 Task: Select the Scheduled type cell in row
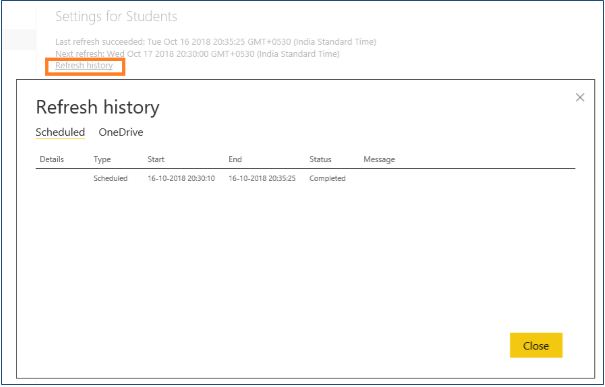[x=110, y=179]
